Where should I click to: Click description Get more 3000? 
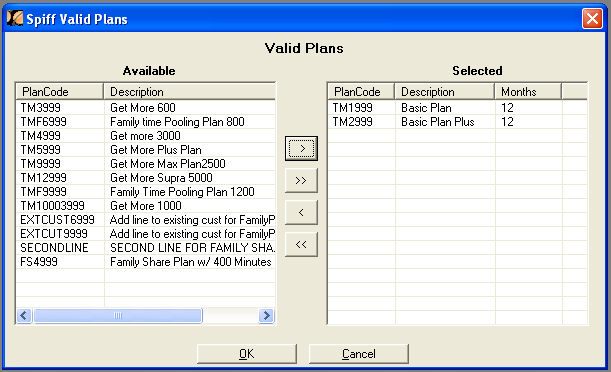[145, 136]
